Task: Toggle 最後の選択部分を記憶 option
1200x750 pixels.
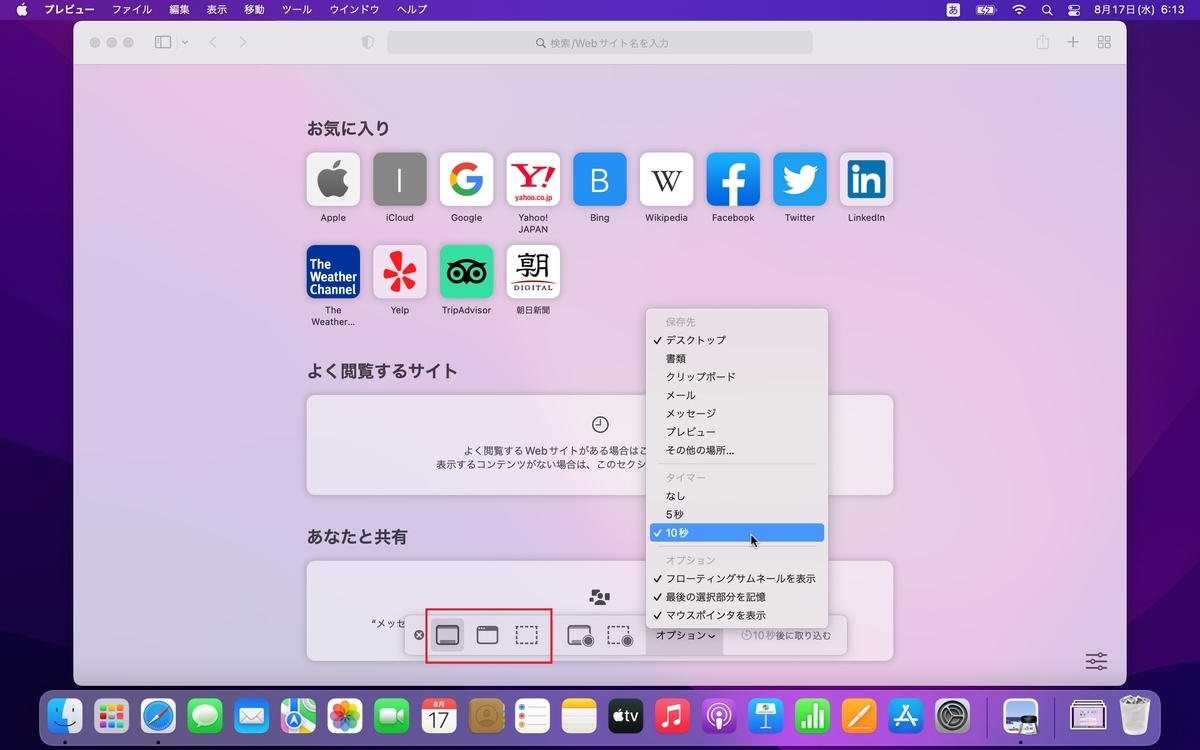Action: pos(737,597)
